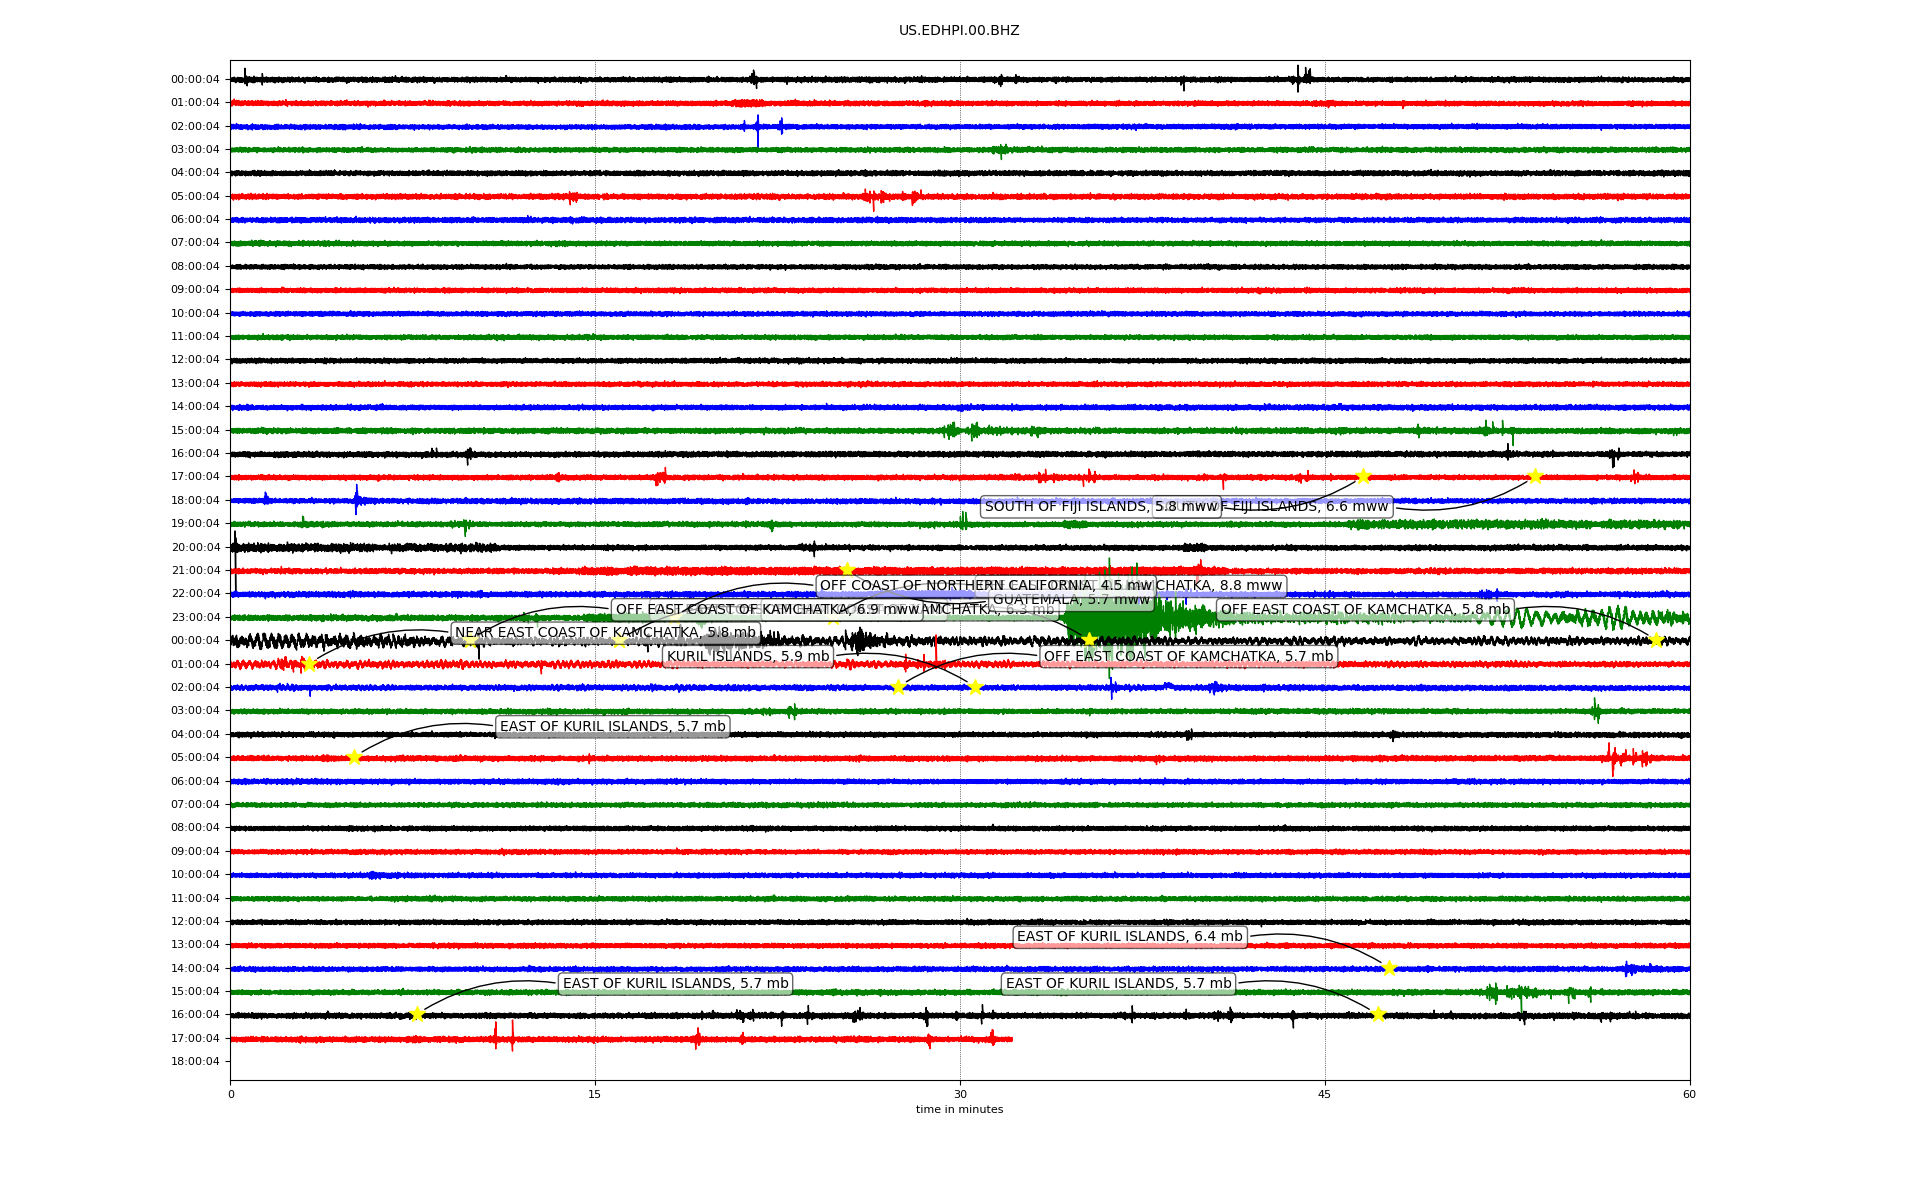Click the plot title US.EDHPI.00.BHZ
Screen dimensions: 1920x1200
click(x=959, y=31)
